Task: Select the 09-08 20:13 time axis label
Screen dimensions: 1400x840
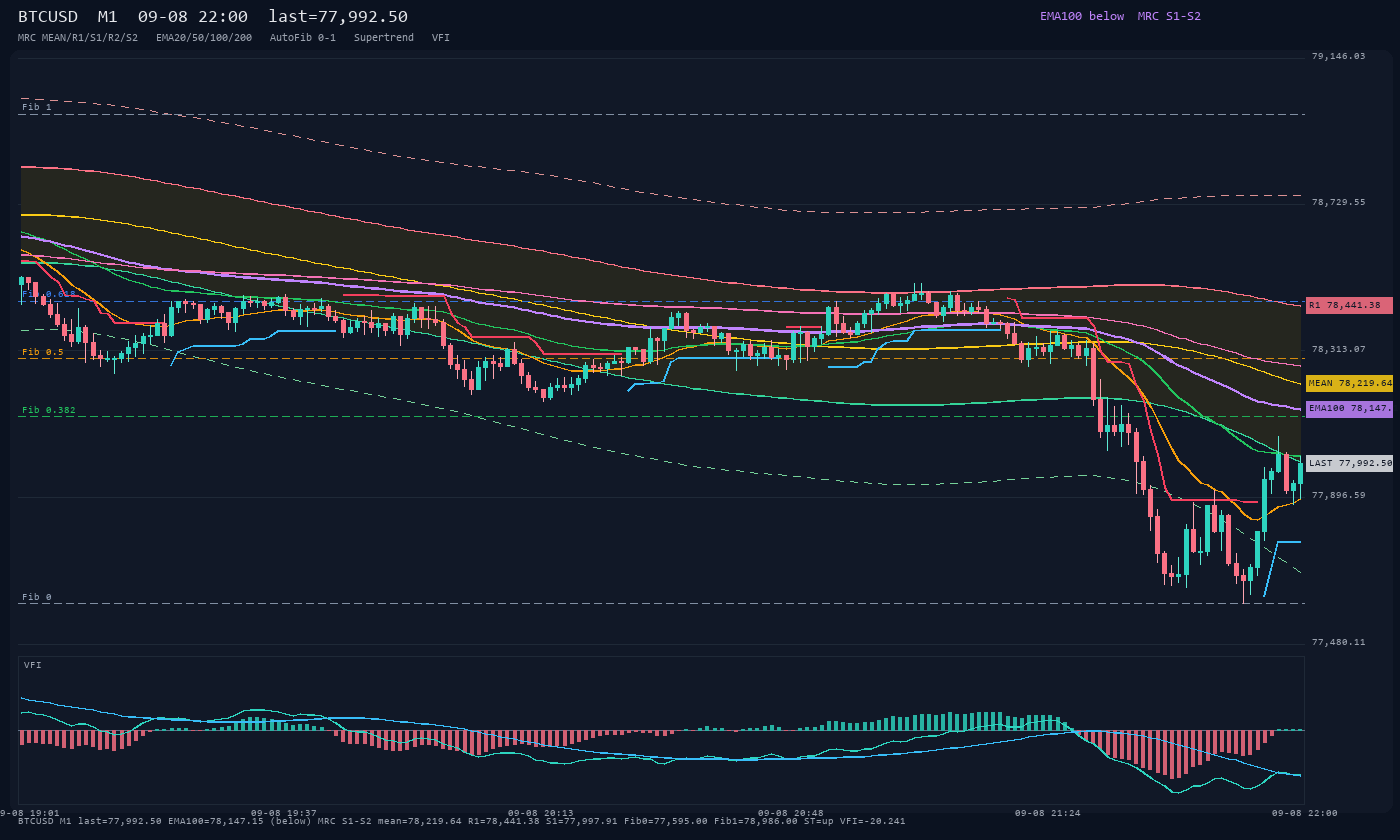Action: pos(541,813)
